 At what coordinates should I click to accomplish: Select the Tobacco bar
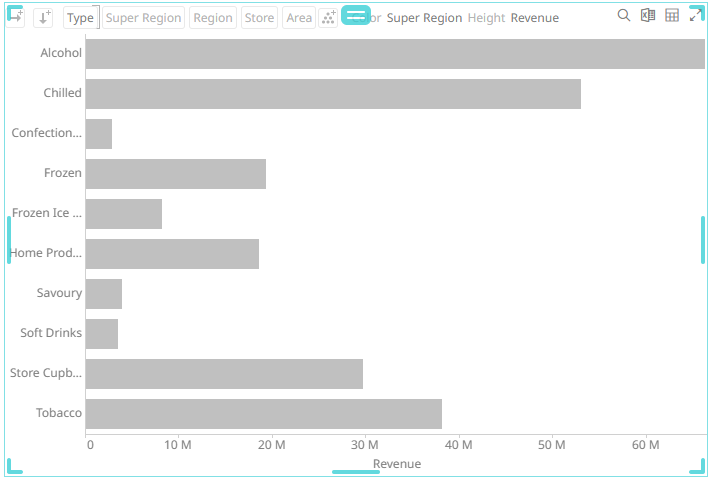264,414
